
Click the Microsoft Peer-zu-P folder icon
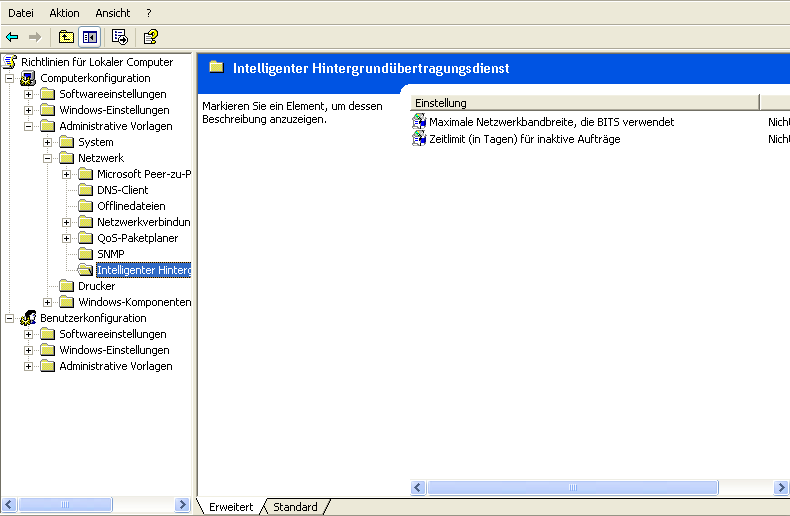86,174
